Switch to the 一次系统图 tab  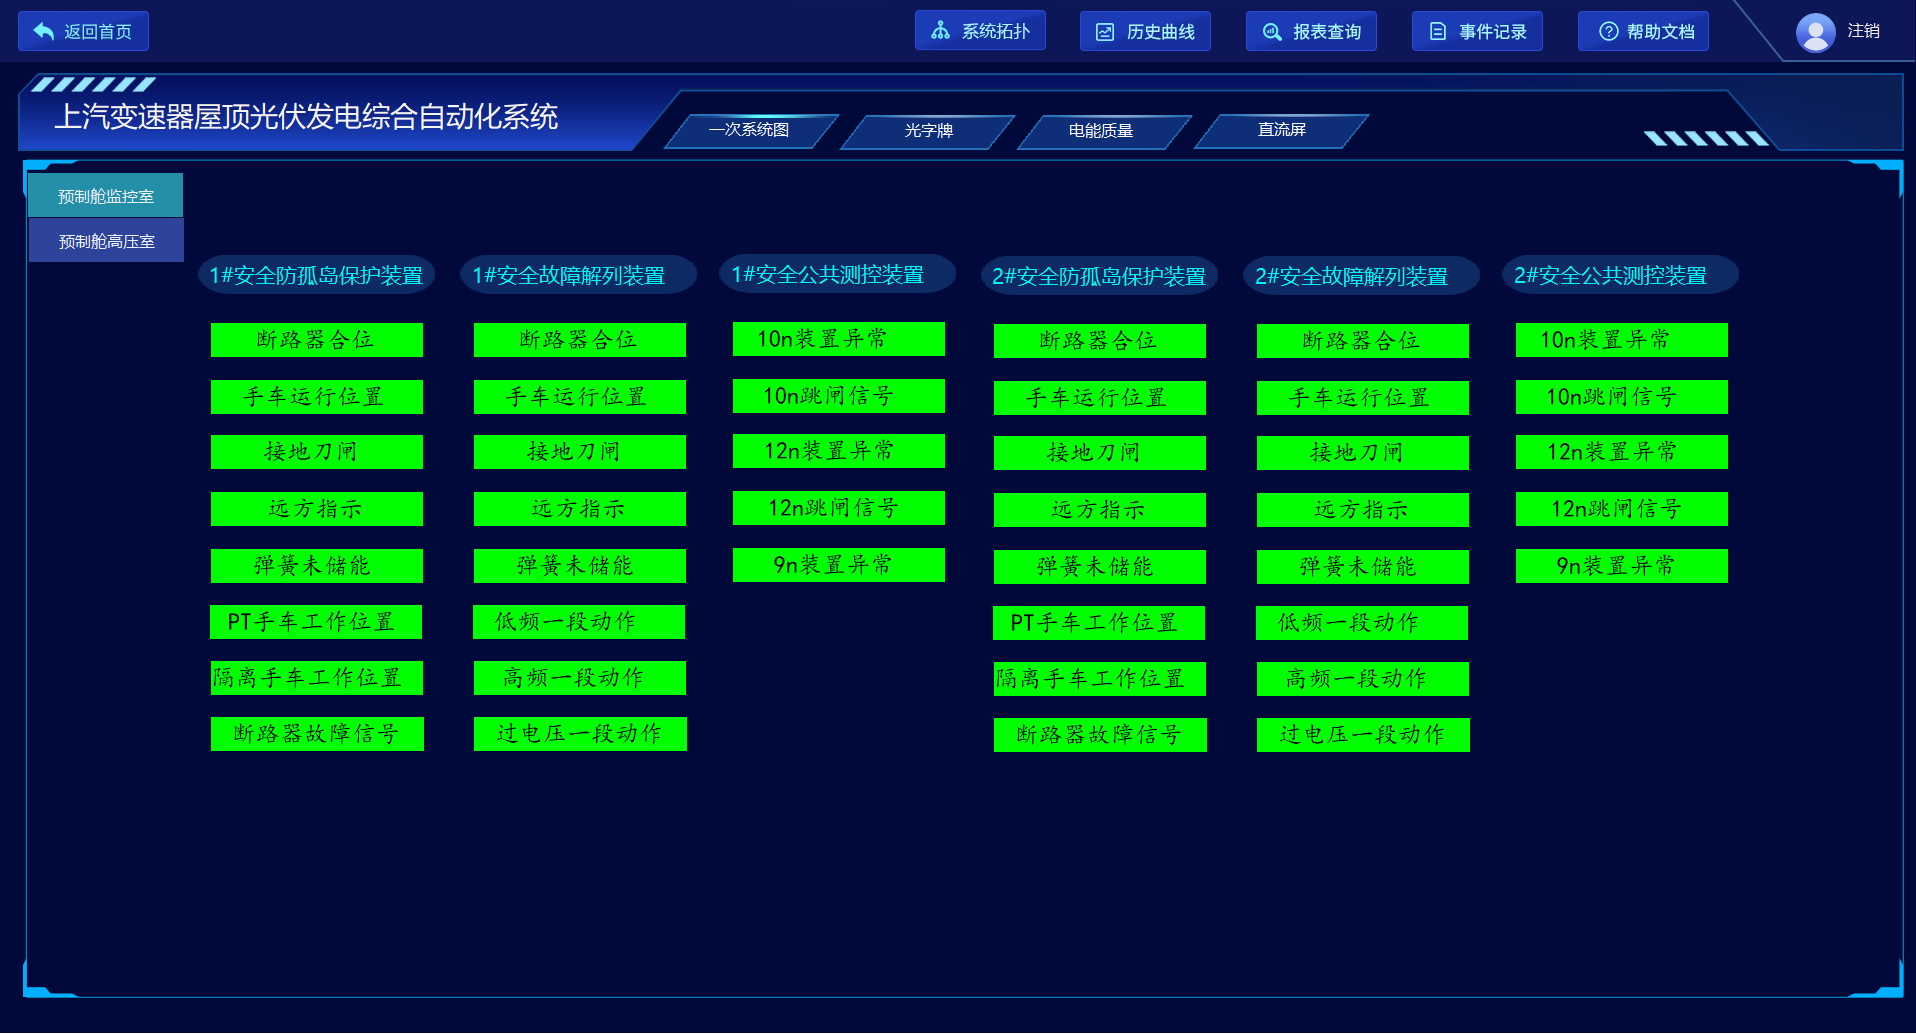point(749,130)
